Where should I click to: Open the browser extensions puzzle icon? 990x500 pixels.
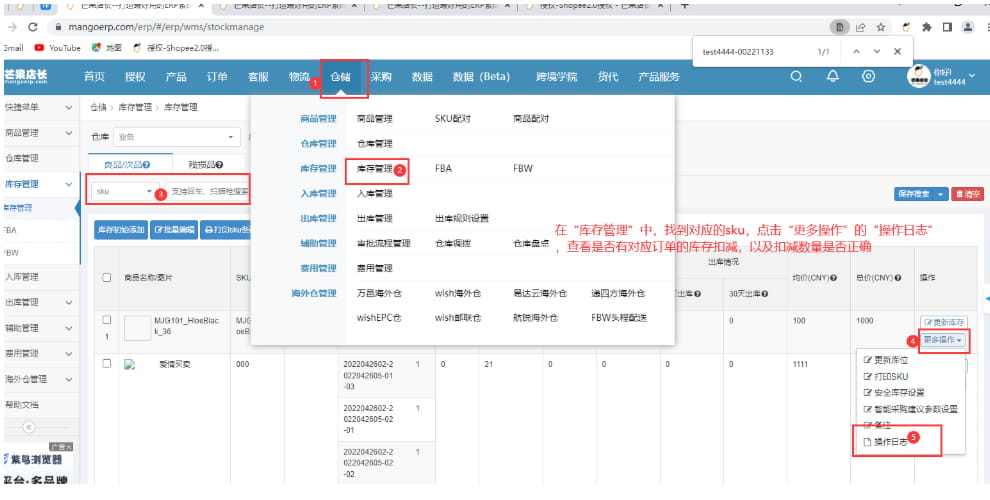(926, 26)
